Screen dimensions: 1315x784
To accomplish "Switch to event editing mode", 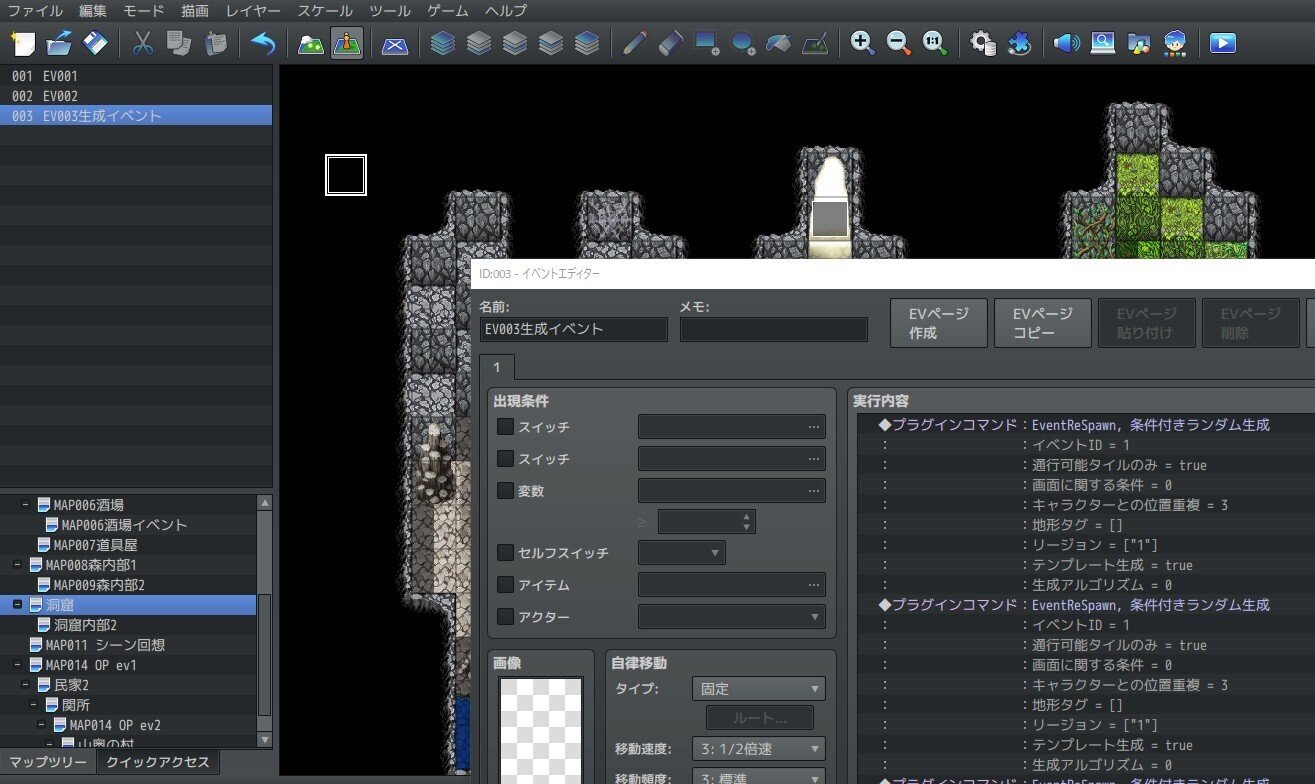I will point(346,43).
